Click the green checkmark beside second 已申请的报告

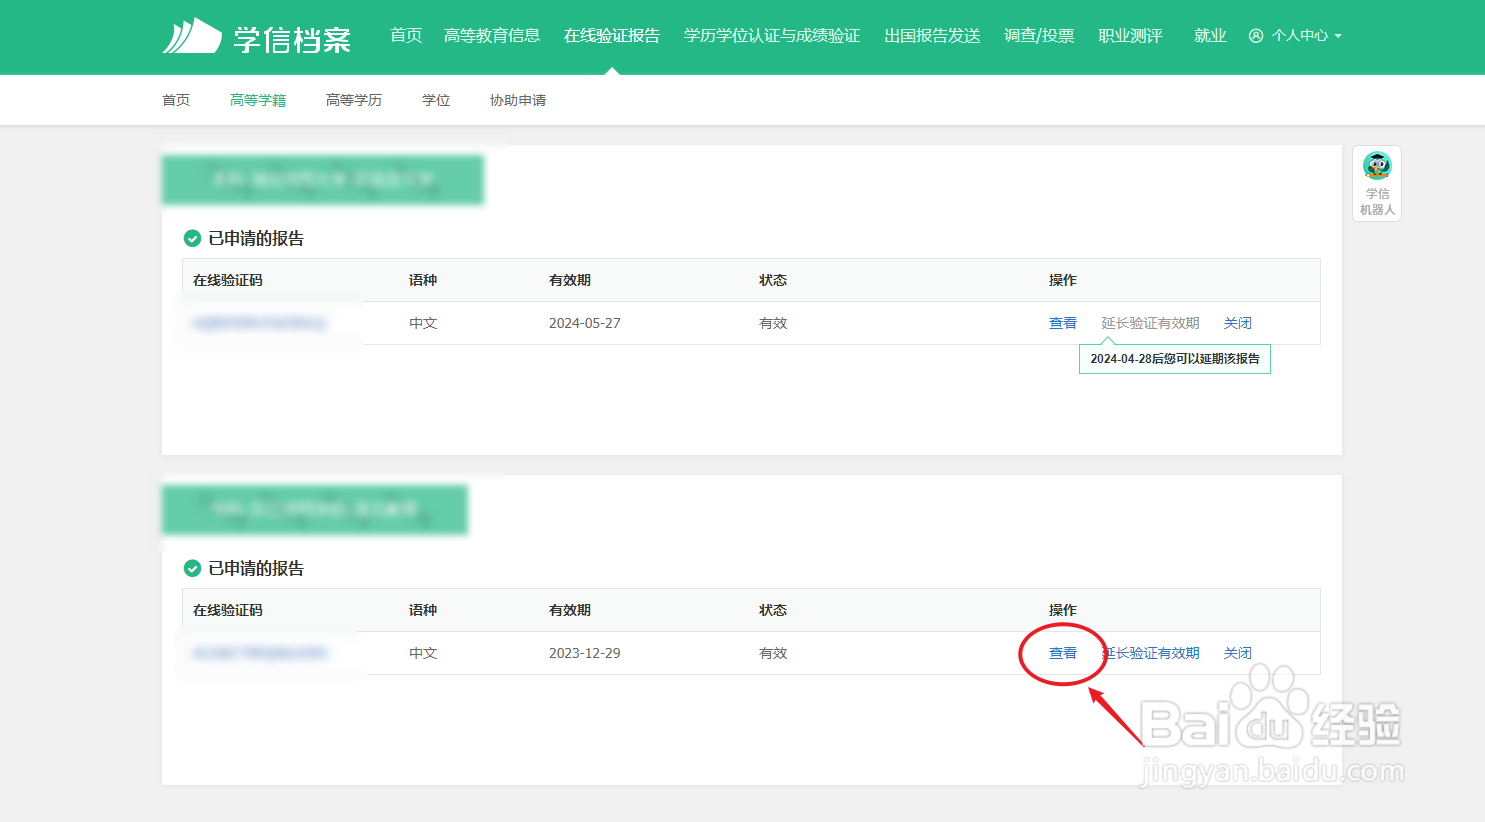(192, 568)
